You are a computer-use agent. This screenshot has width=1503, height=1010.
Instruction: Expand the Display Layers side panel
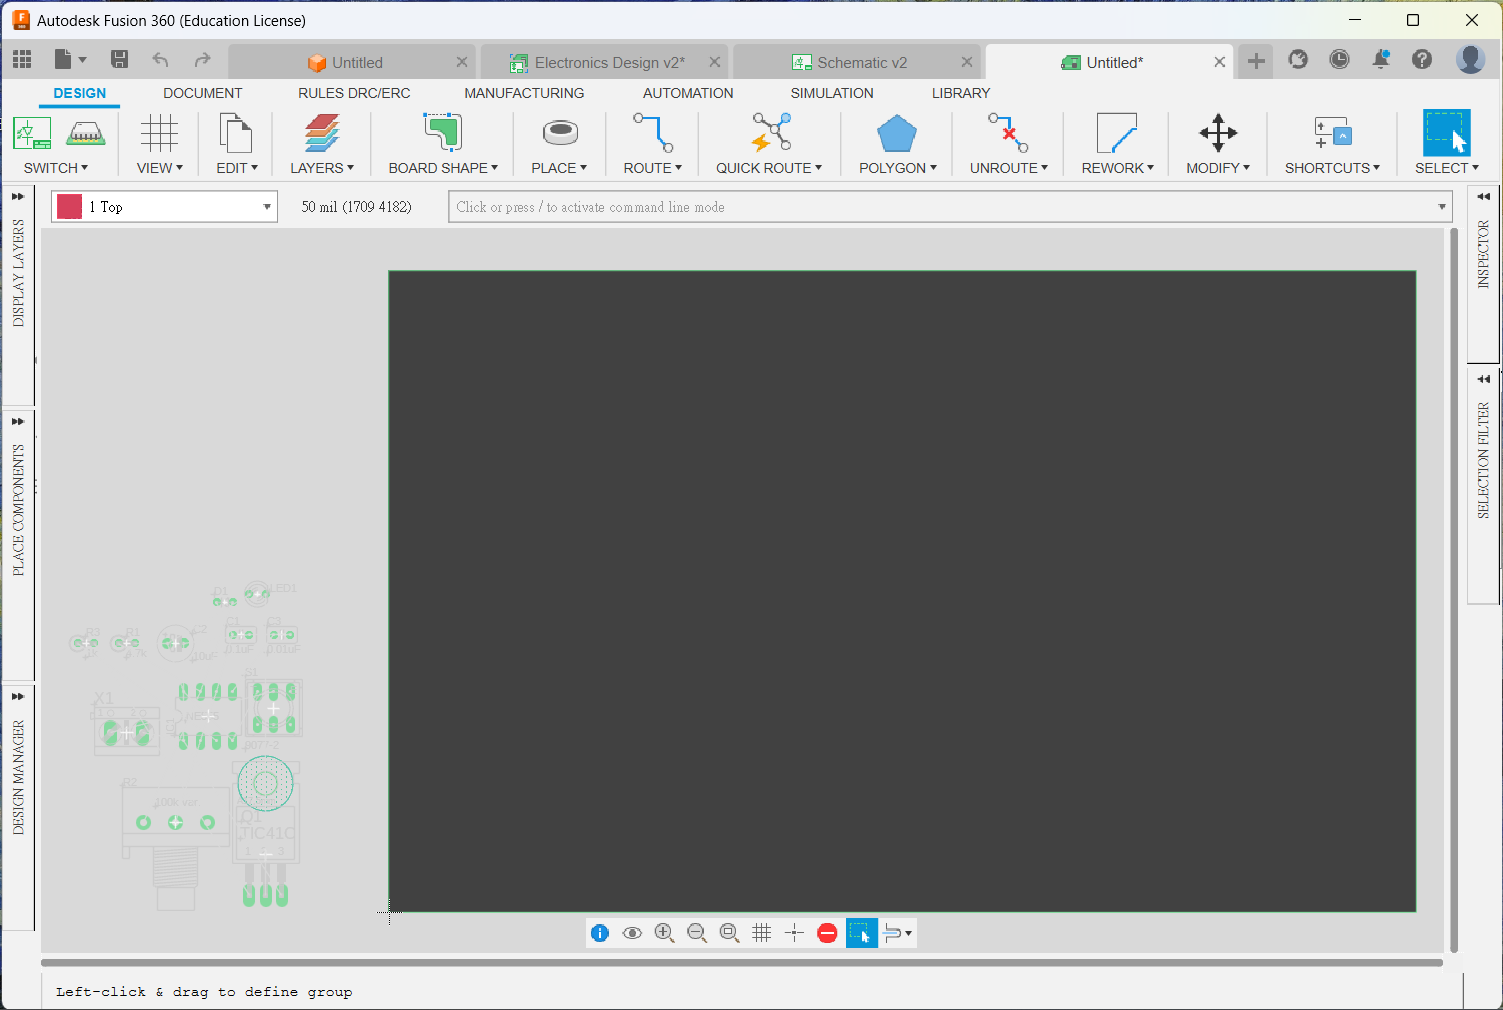[x=18, y=197]
